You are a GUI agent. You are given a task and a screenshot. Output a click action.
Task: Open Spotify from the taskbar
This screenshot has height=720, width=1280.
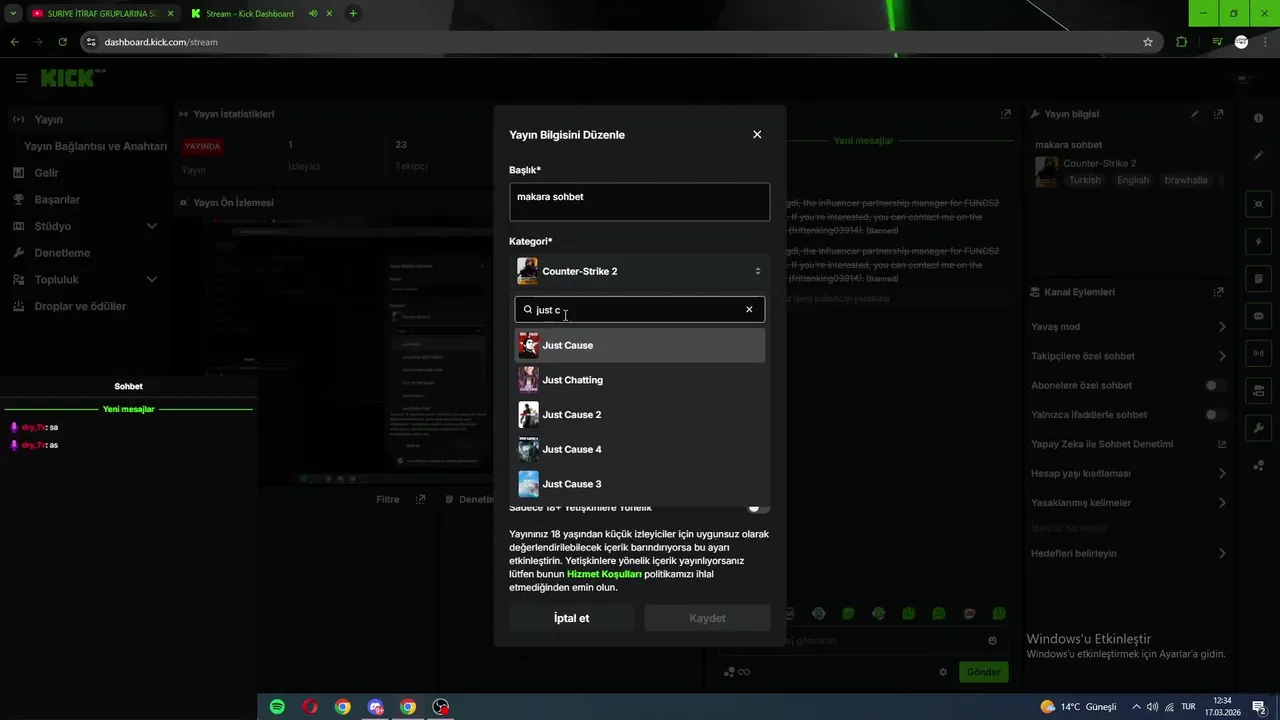[x=277, y=707]
